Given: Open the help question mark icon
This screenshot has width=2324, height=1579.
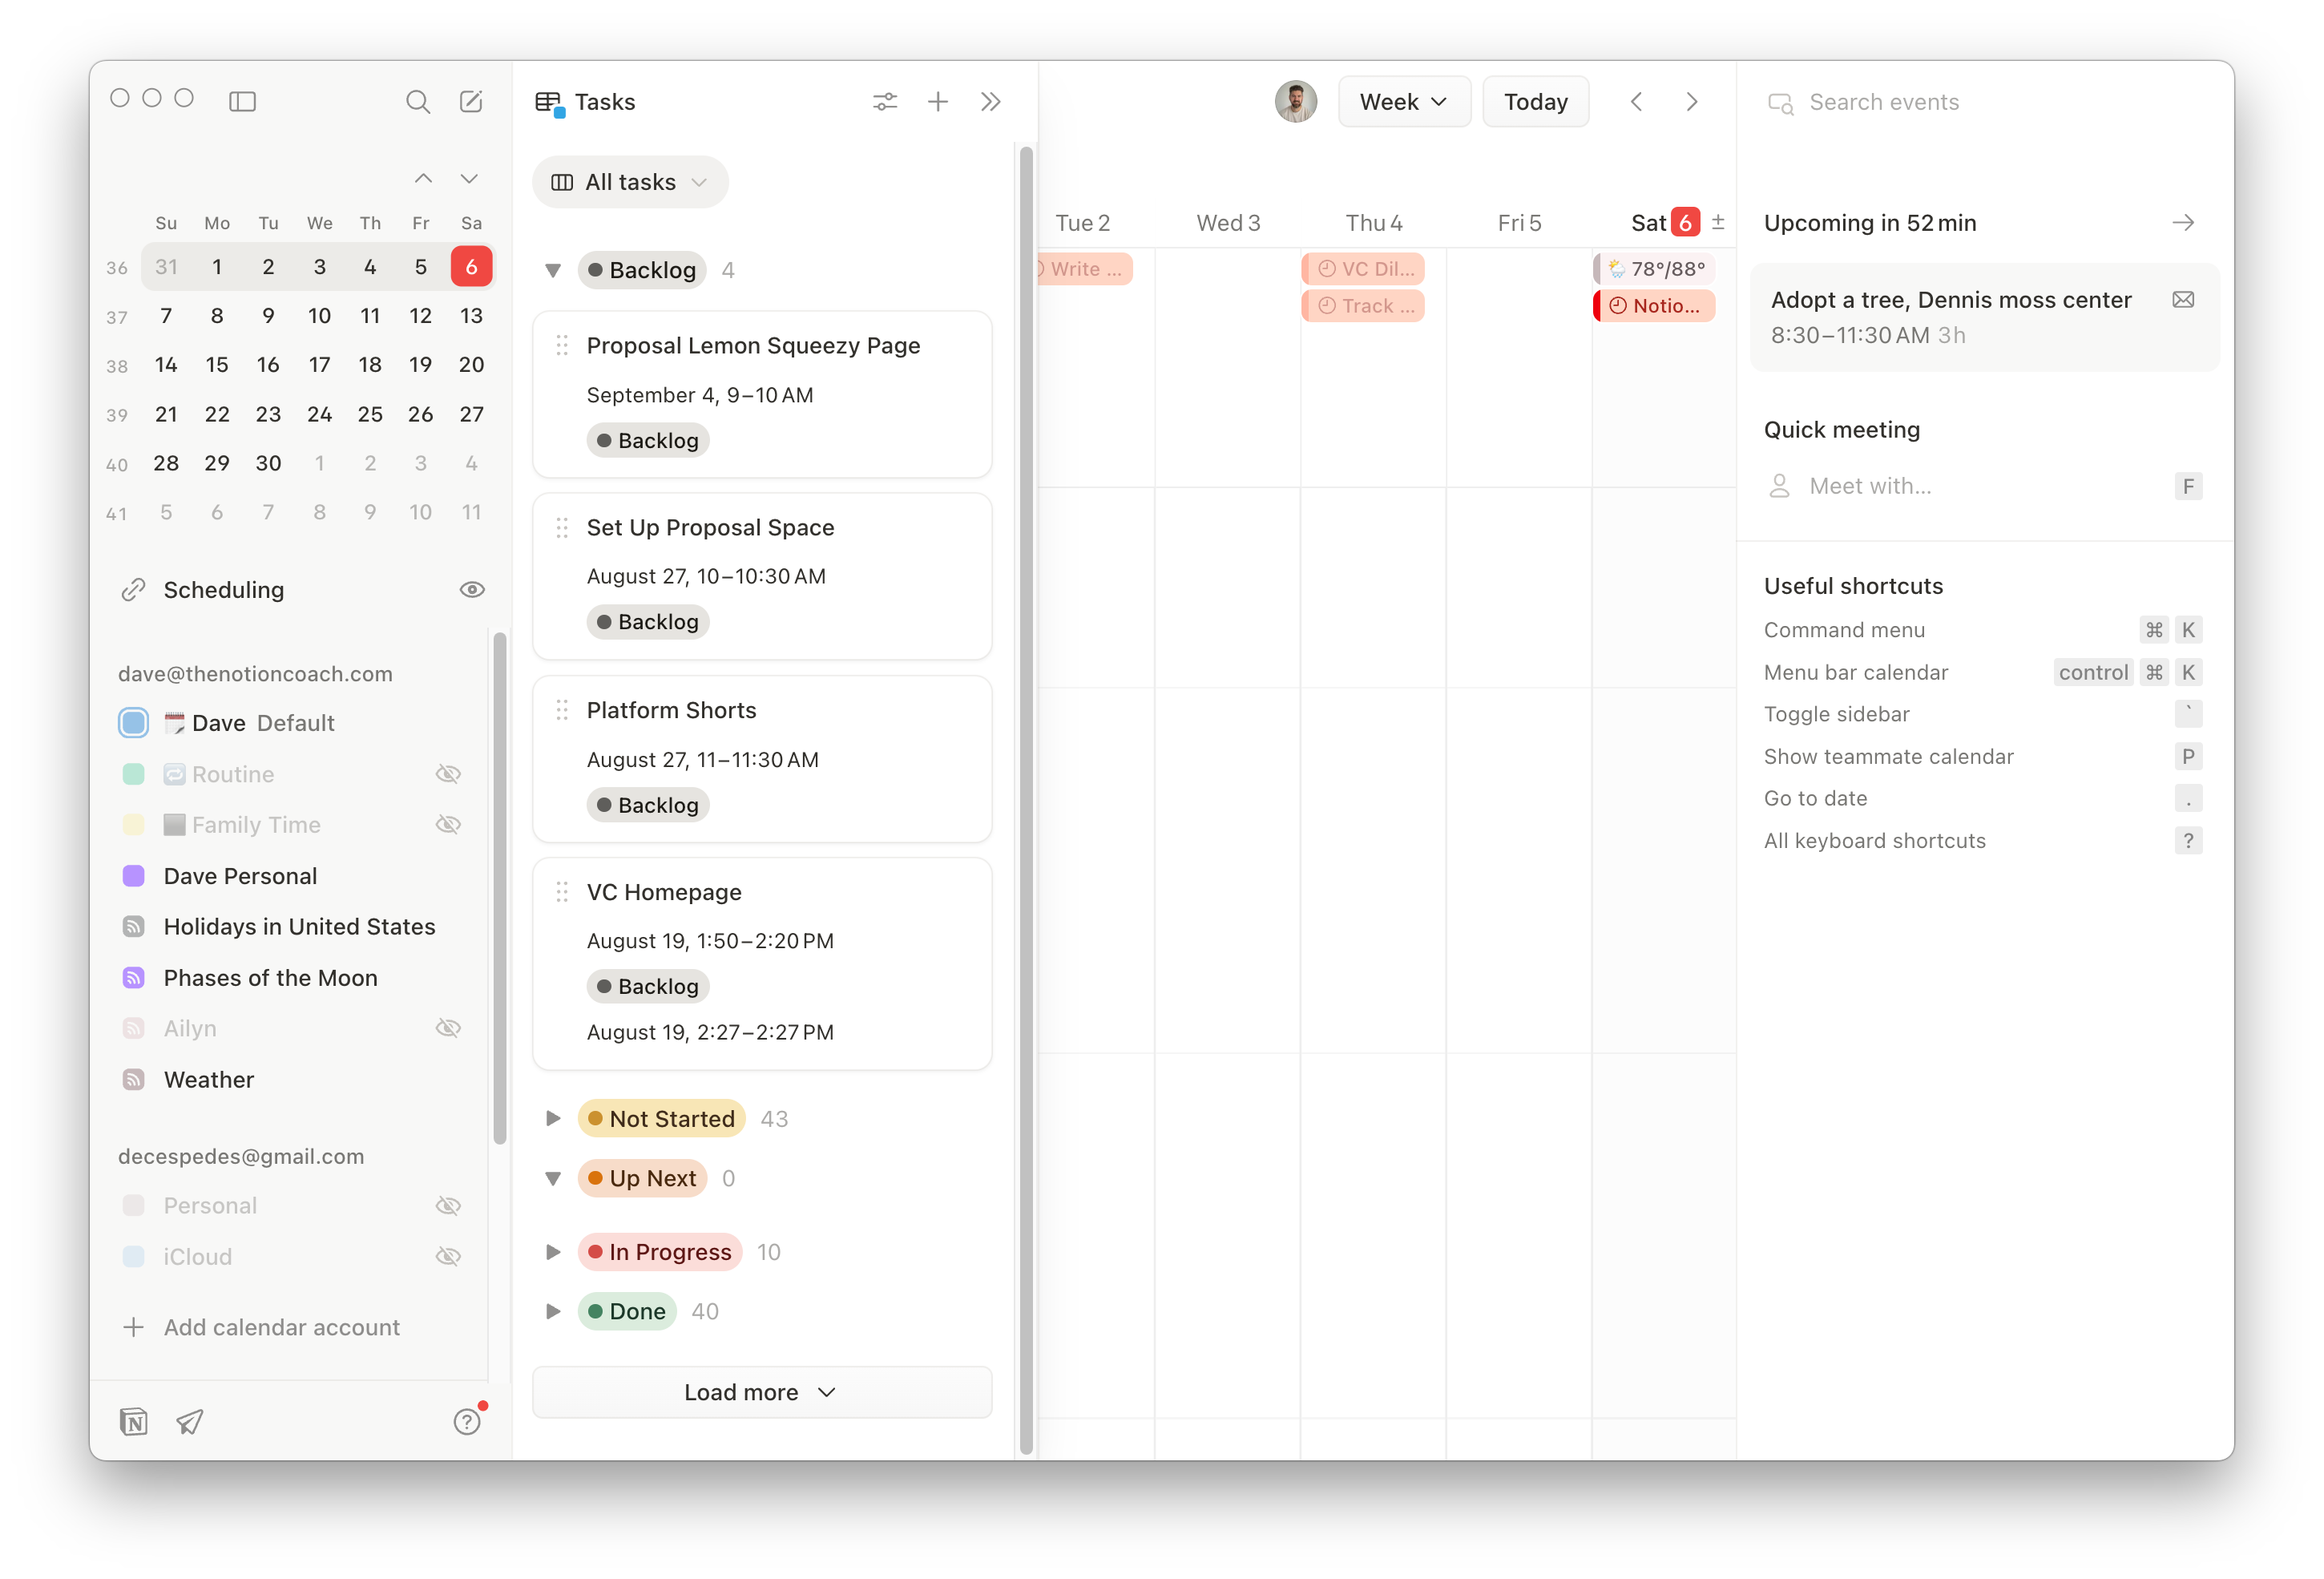Looking at the screenshot, I should click(467, 1421).
